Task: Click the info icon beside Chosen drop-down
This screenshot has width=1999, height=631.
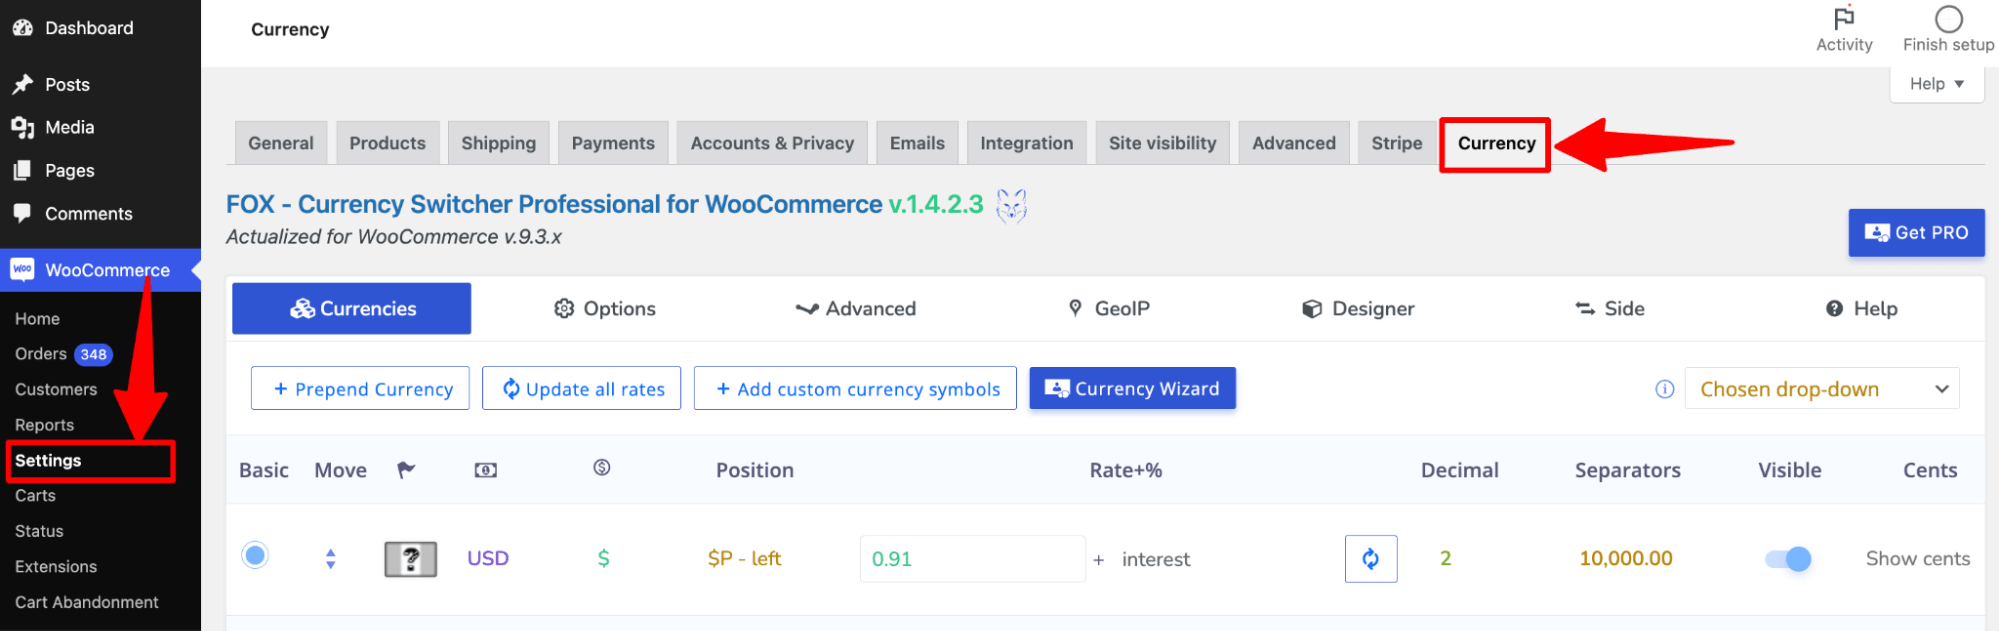Action: click(1664, 389)
